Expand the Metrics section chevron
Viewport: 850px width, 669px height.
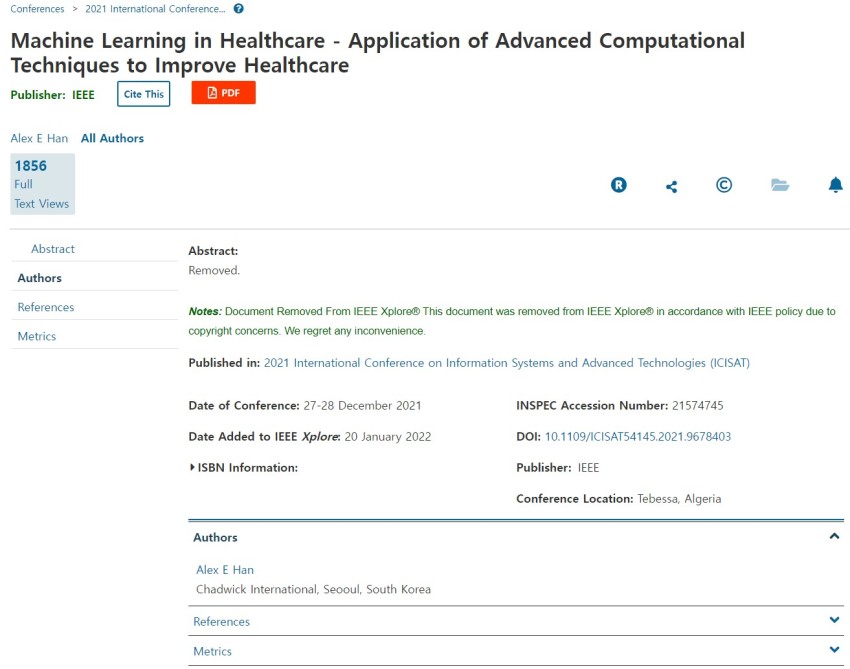pyautogui.click(x=834, y=649)
